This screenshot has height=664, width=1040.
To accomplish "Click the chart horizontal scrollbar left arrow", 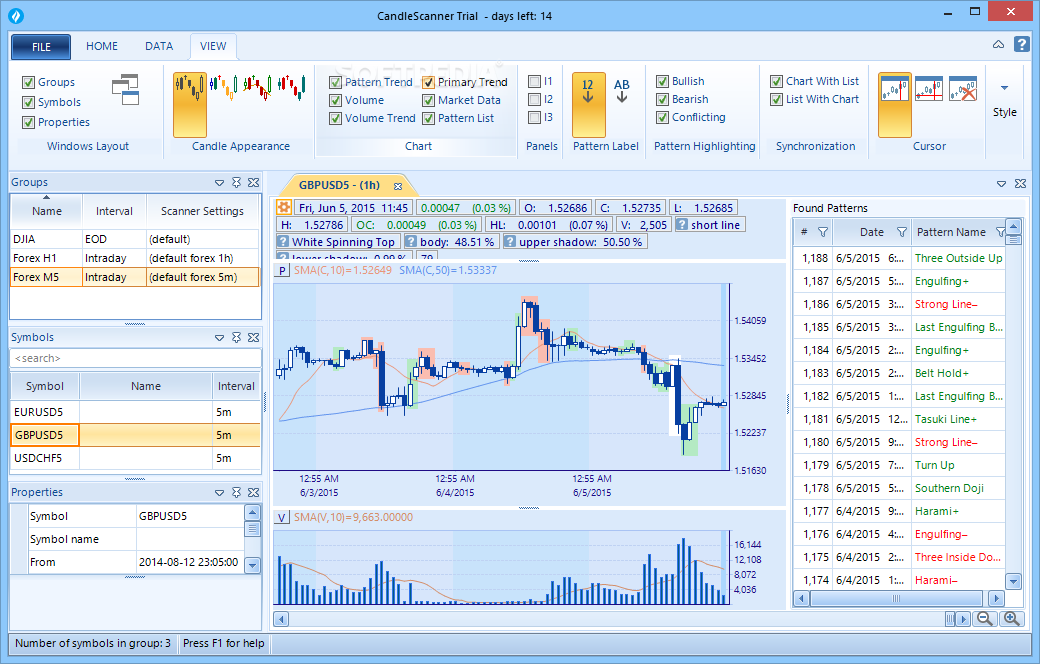I will (281, 619).
